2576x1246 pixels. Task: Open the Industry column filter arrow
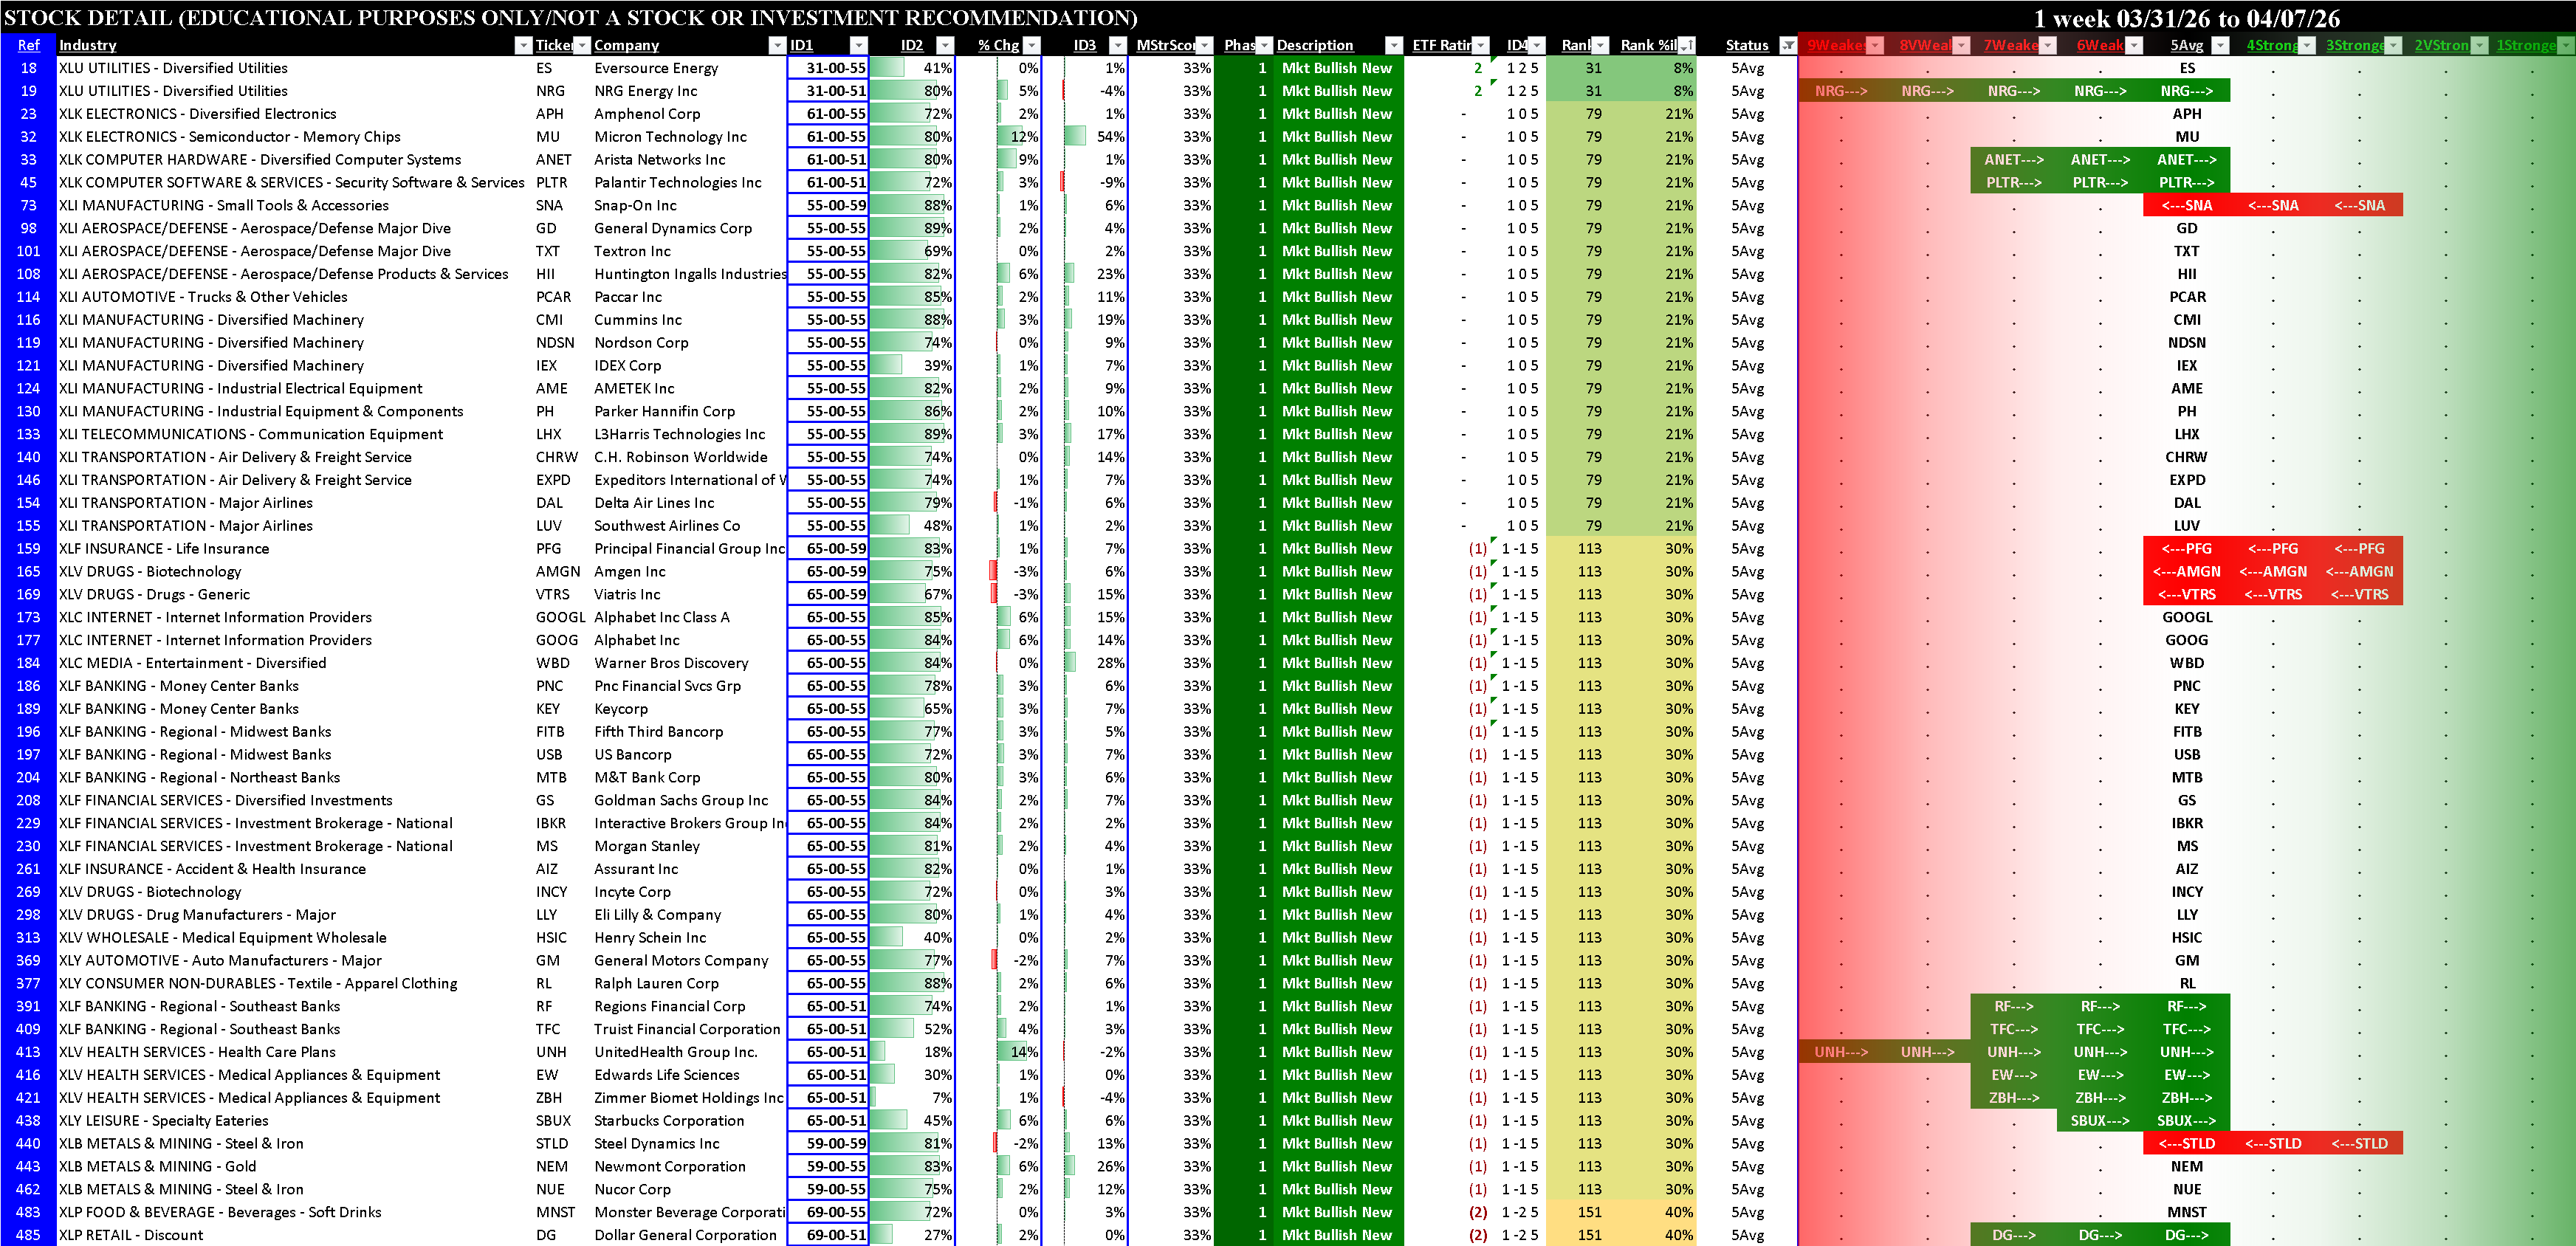(523, 45)
